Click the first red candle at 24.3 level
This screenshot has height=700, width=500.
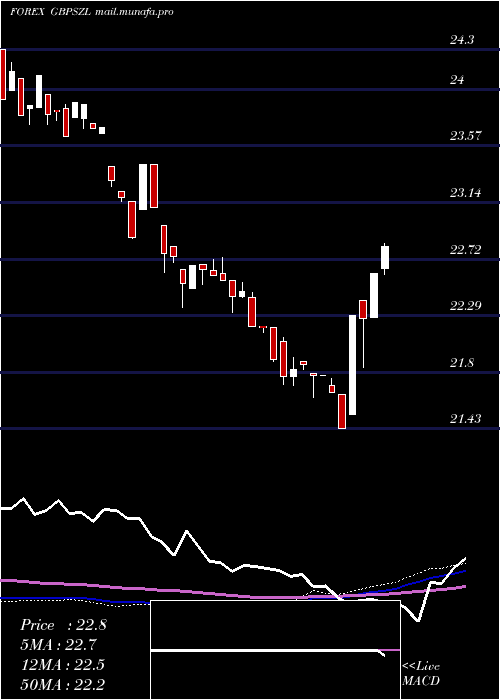coord(3,74)
